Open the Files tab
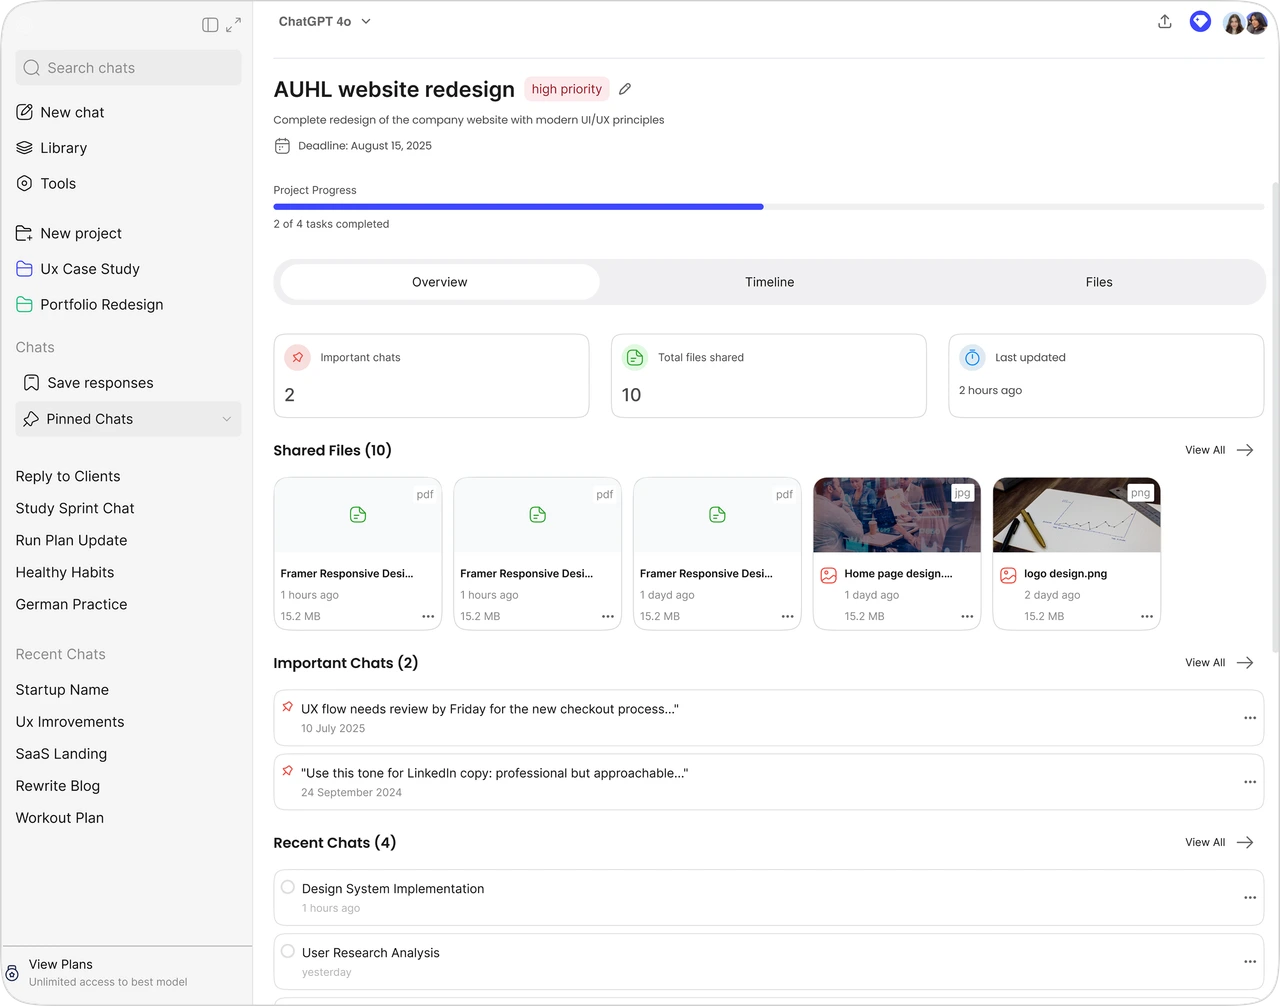1280x1006 pixels. [x=1098, y=282]
